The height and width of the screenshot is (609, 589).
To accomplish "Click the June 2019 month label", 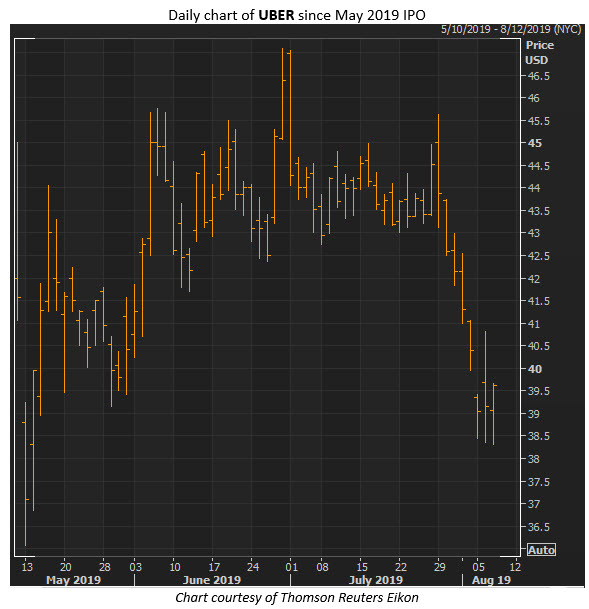I will 212,580.
